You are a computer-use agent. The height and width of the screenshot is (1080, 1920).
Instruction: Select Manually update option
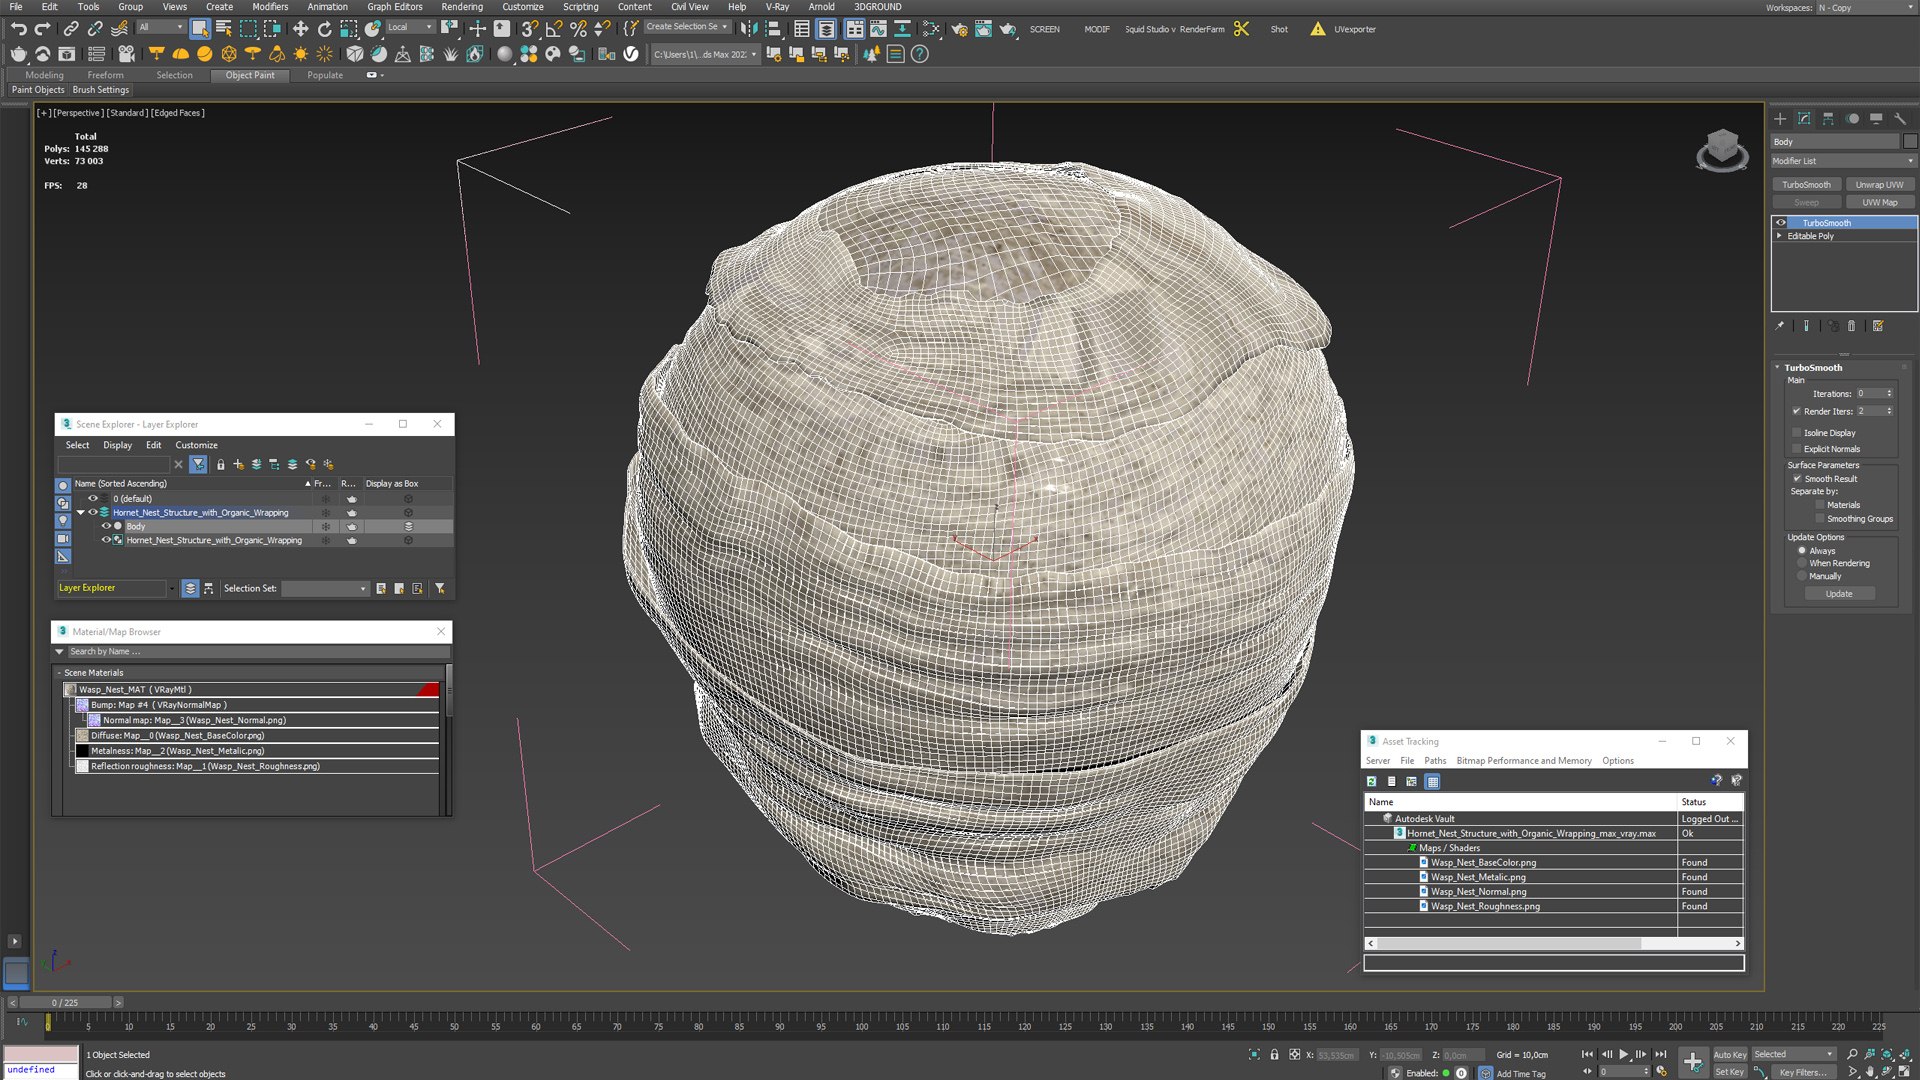coord(1802,576)
